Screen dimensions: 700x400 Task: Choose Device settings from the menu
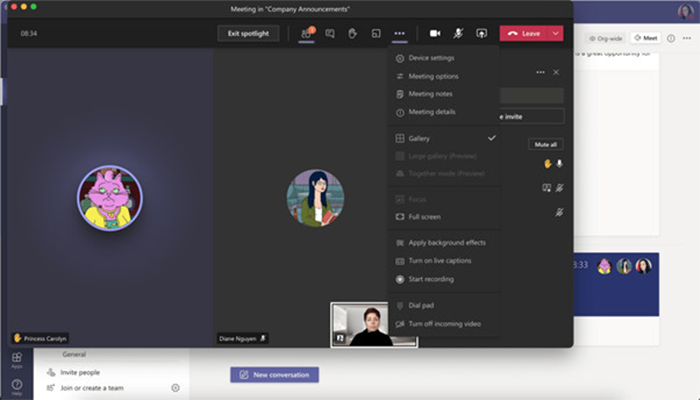[x=431, y=58]
